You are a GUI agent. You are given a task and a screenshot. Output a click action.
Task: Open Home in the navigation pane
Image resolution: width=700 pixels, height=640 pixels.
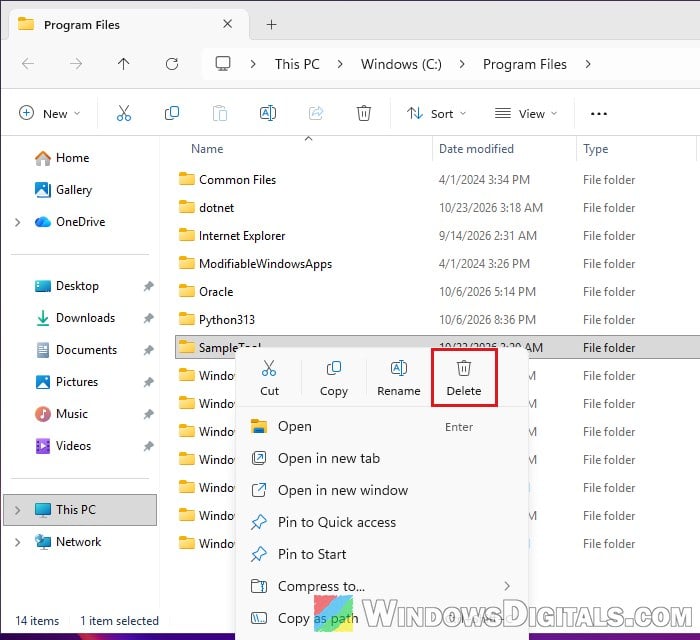coord(72,158)
